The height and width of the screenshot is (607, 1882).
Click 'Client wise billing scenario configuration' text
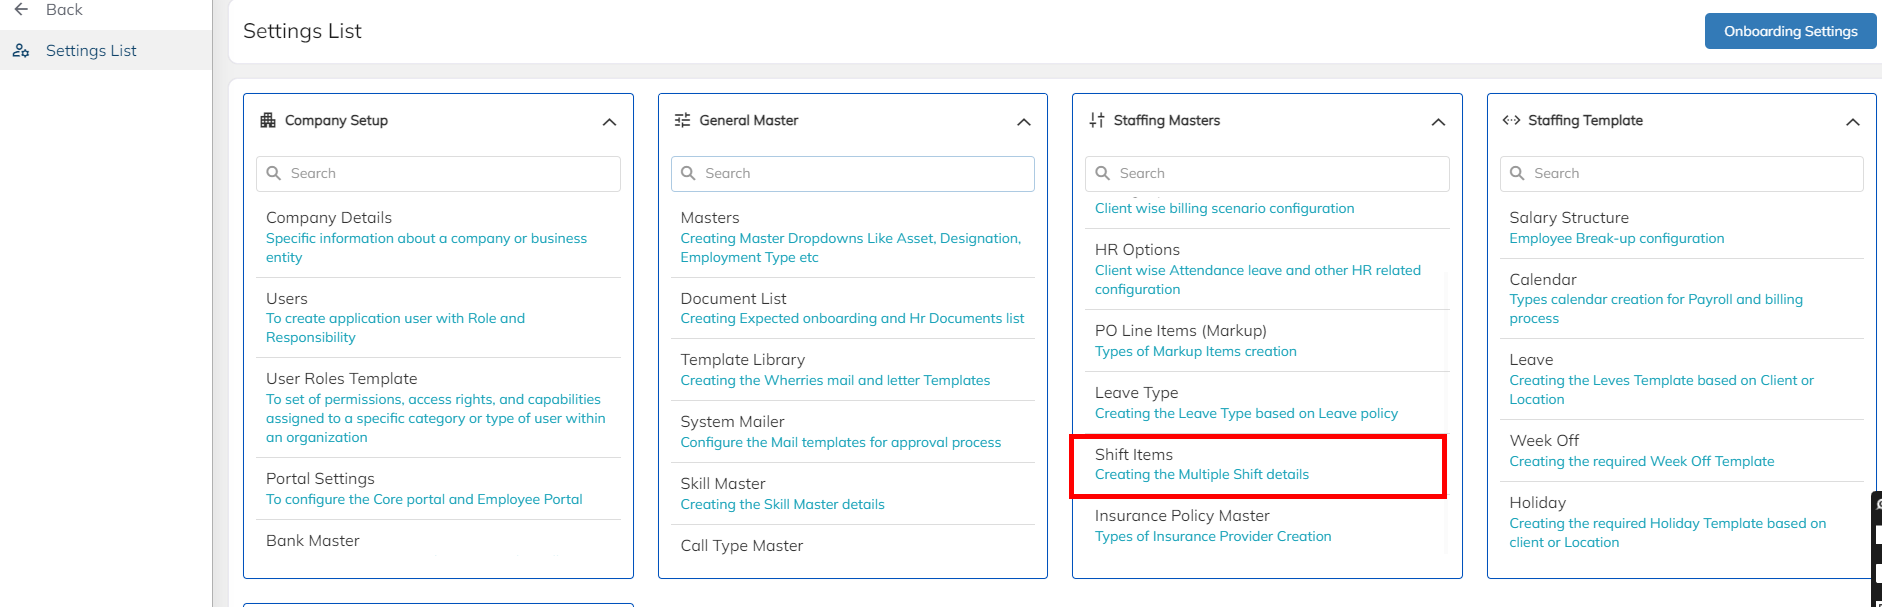1225,208
